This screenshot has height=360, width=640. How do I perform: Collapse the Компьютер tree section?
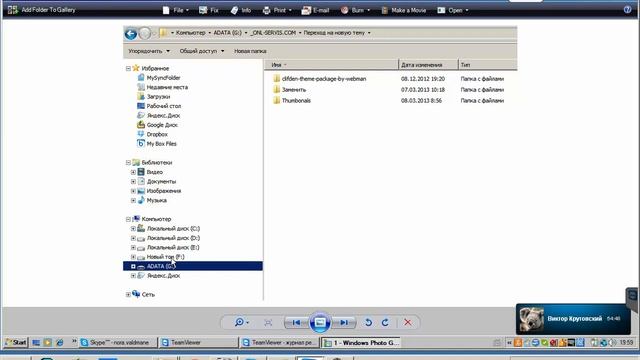pyautogui.click(x=128, y=219)
